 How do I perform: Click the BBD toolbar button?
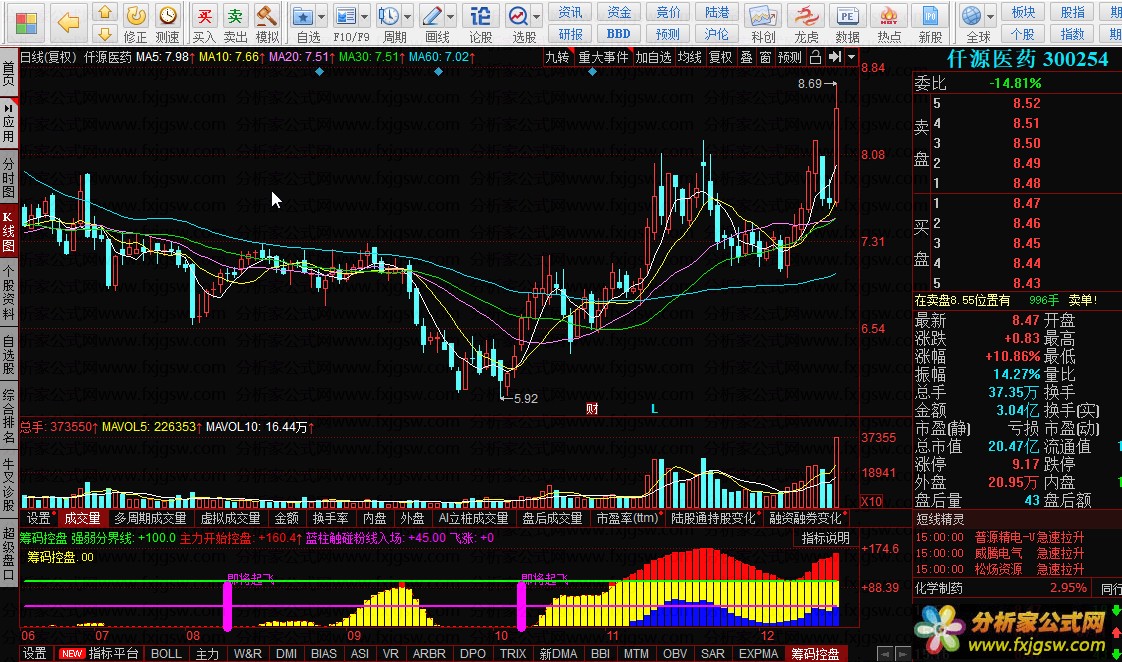pos(618,34)
